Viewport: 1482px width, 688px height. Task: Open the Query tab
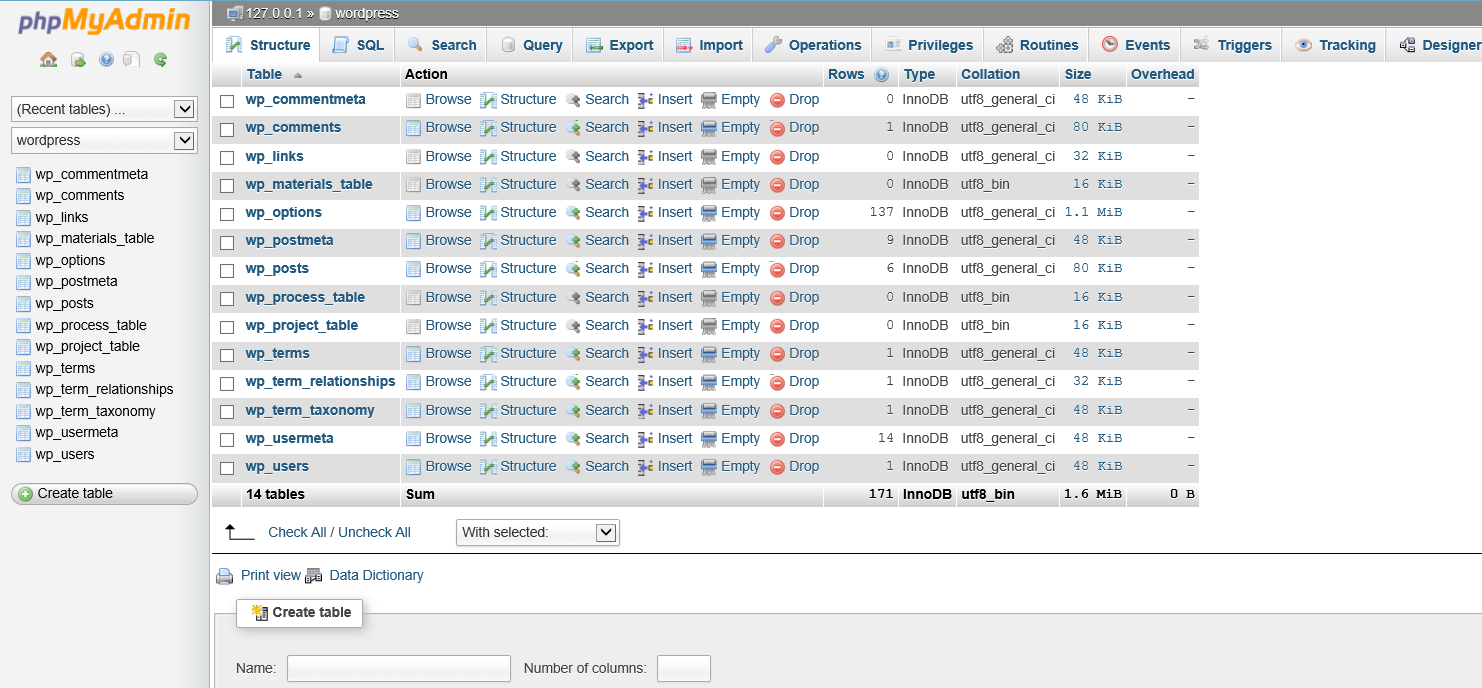click(531, 45)
